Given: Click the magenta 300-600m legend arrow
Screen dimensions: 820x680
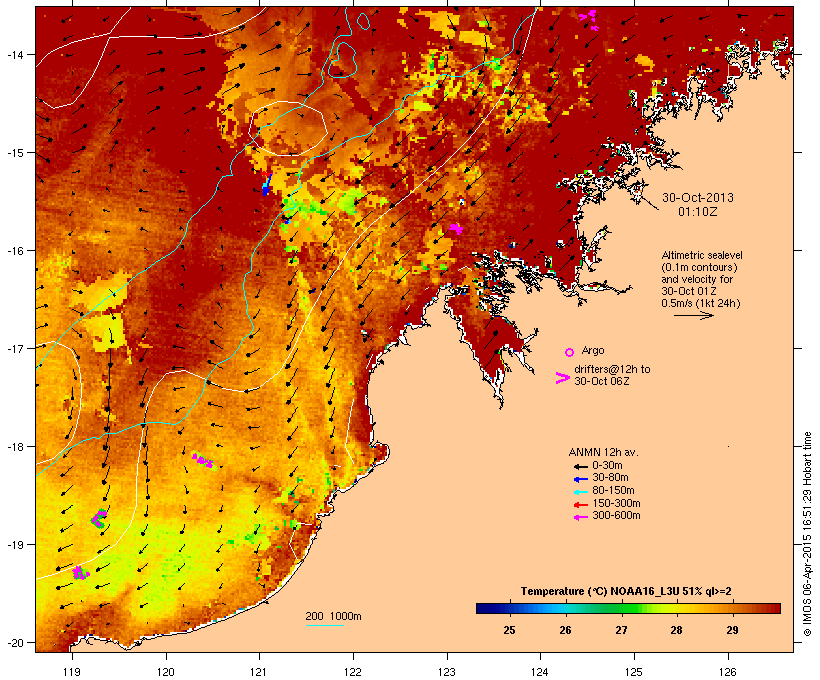Looking at the screenshot, I should 580,517.
